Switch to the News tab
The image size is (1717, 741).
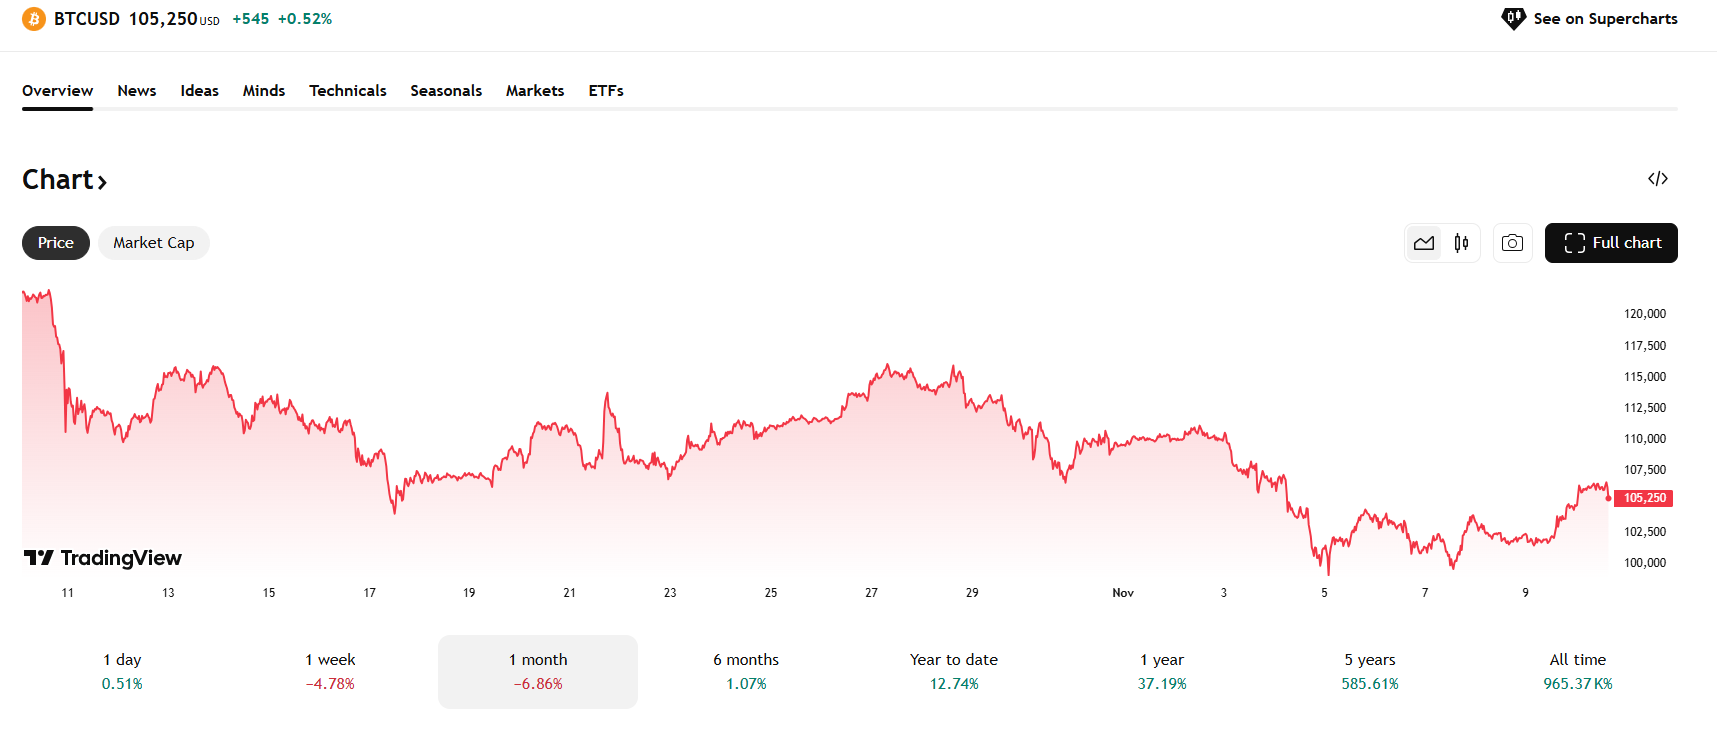pos(137,91)
